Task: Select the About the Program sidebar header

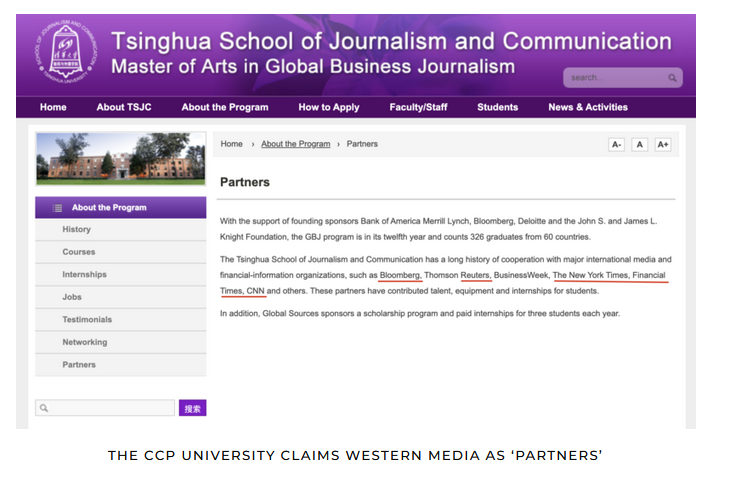Action: pos(121,207)
